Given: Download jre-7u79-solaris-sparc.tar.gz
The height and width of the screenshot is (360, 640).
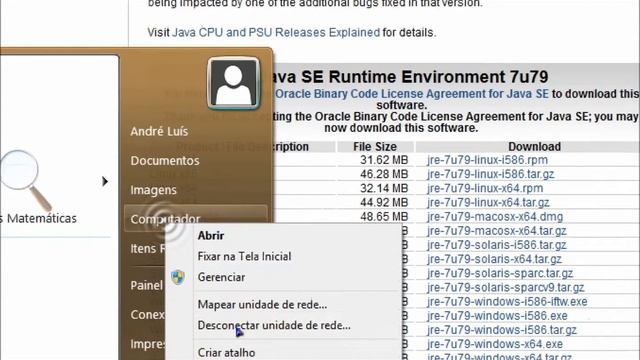Looking at the screenshot, I should pos(500,273).
